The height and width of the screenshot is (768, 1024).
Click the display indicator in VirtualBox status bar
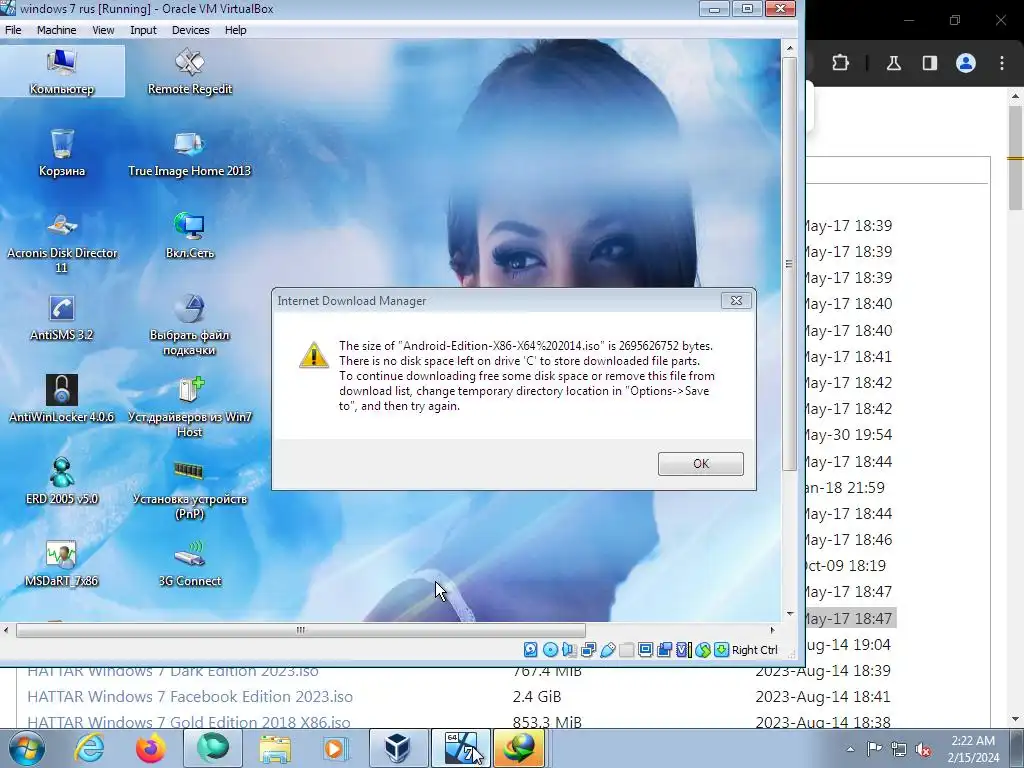point(645,650)
